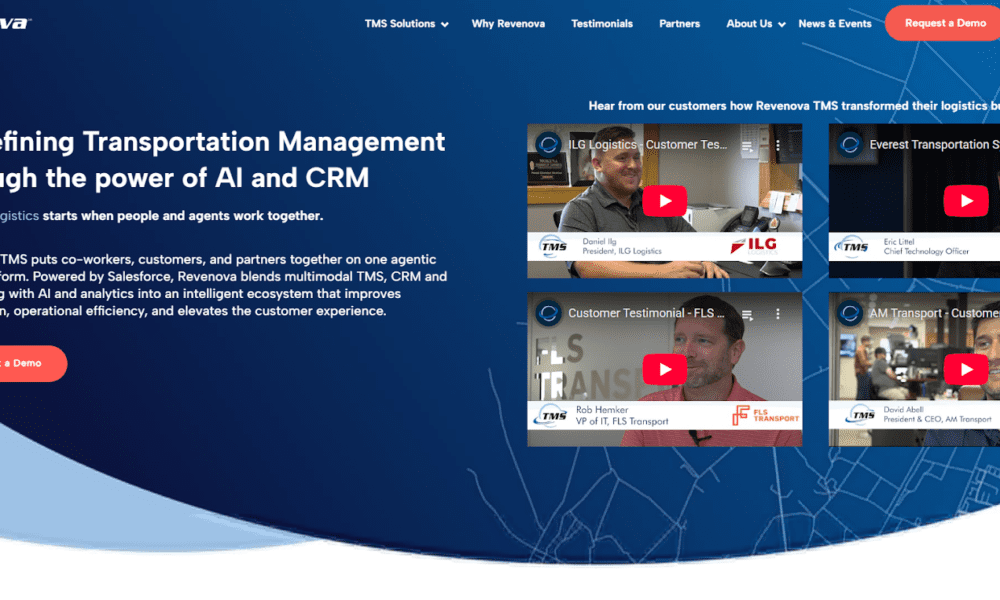
Task: Click the channel avatar on the Everest video
Action: click(x=849, y=144)
